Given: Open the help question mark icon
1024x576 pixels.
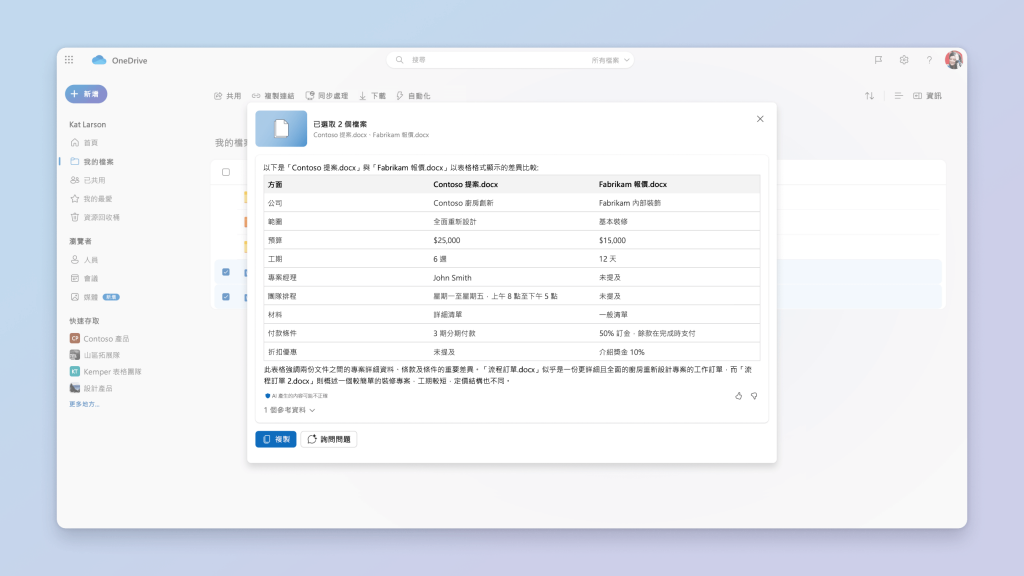Looking at the screenshot, I should pyautogui.click(x=929, y=60).
